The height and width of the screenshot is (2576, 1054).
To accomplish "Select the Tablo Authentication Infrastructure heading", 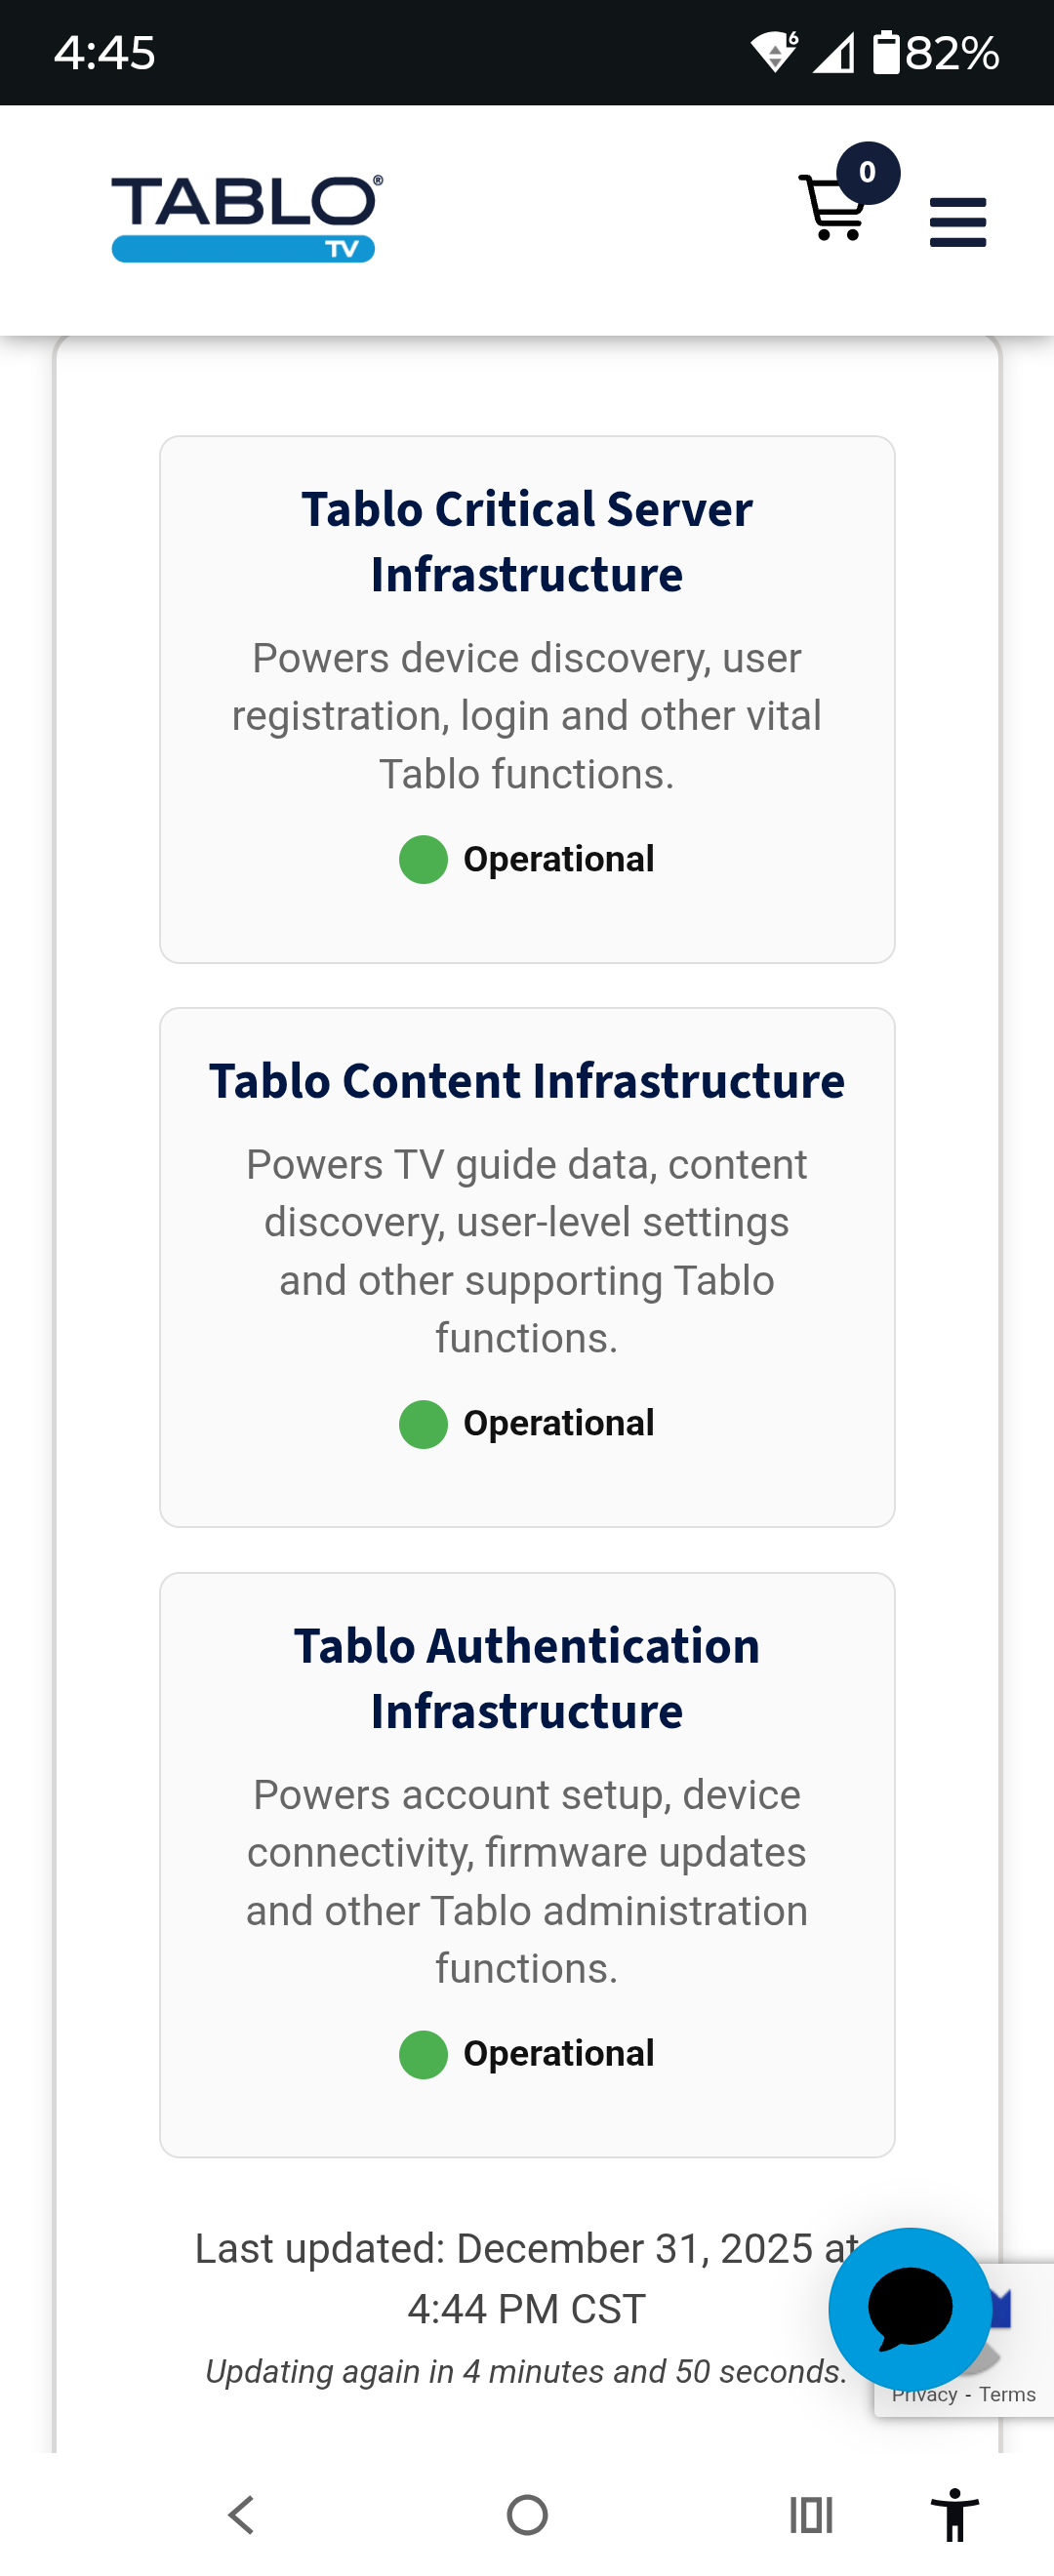I will pyautogui.click(x=527, y=1678).
